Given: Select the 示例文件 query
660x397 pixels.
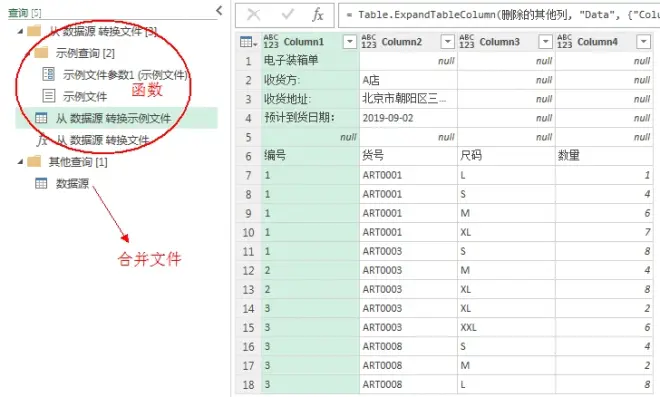Looking at the screenshot, I should [x=85, y=96].
